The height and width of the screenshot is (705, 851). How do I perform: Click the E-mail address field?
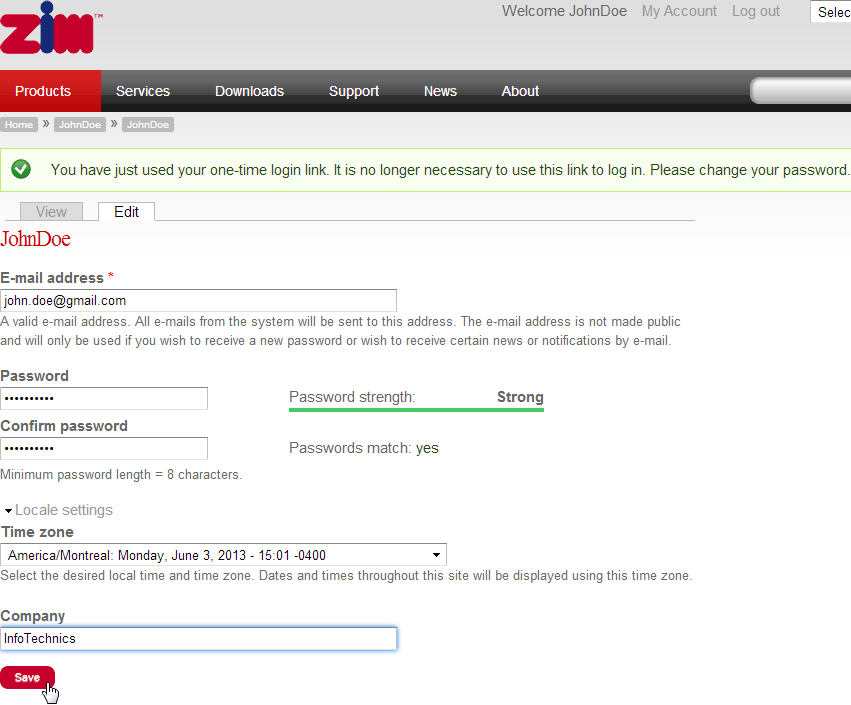[198, 300]
